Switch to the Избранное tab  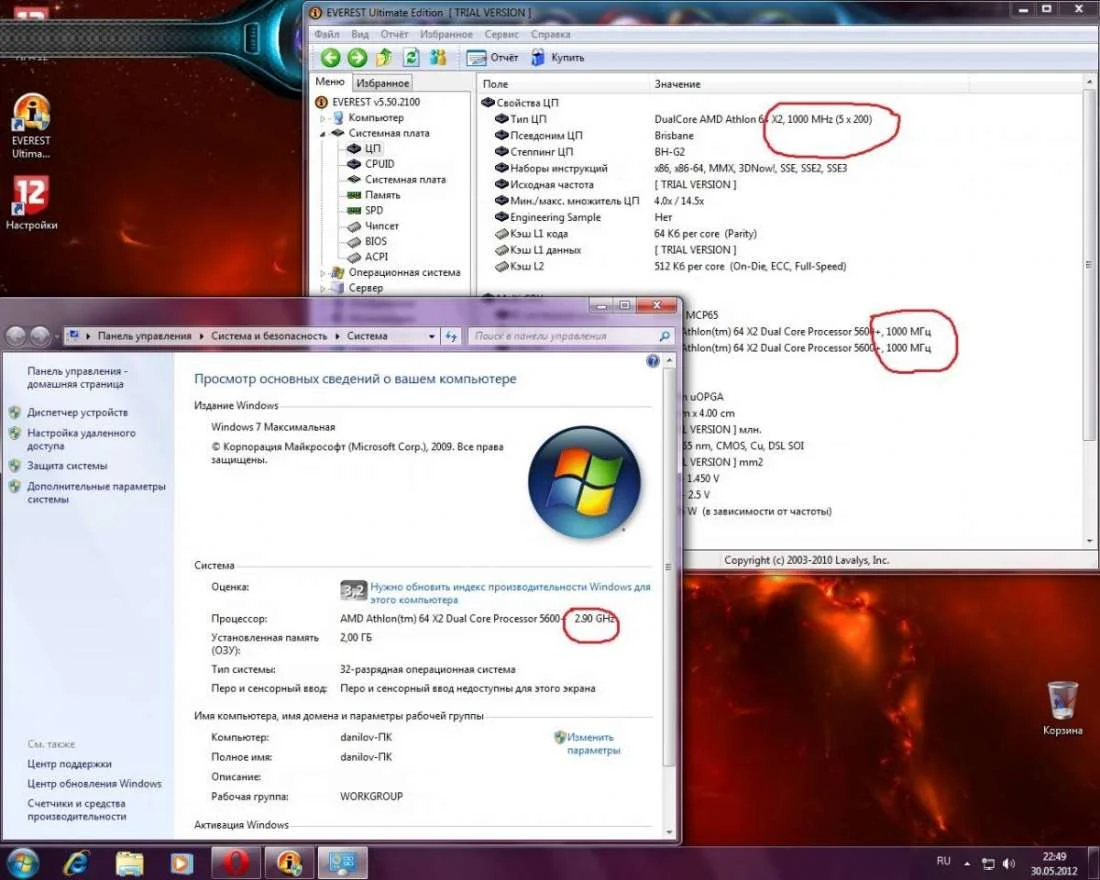382,84
